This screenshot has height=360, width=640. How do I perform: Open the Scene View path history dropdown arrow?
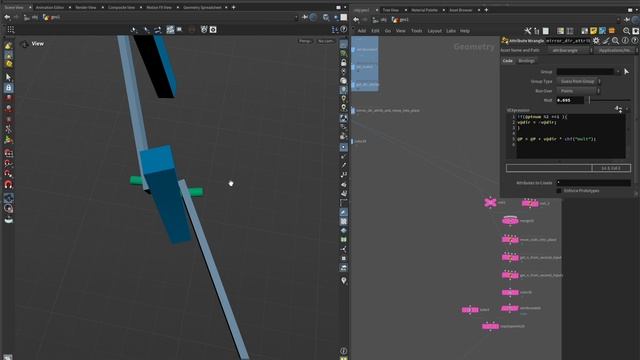(296, 17)
